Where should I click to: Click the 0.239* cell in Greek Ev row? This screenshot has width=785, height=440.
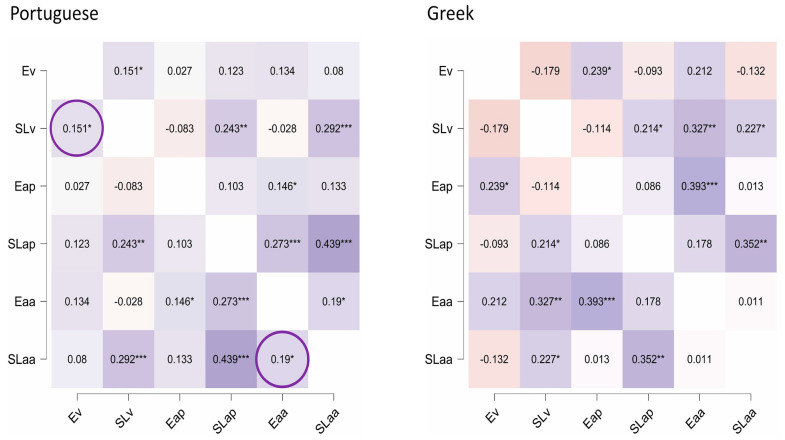pyautogui.click(x=597, y=71)
